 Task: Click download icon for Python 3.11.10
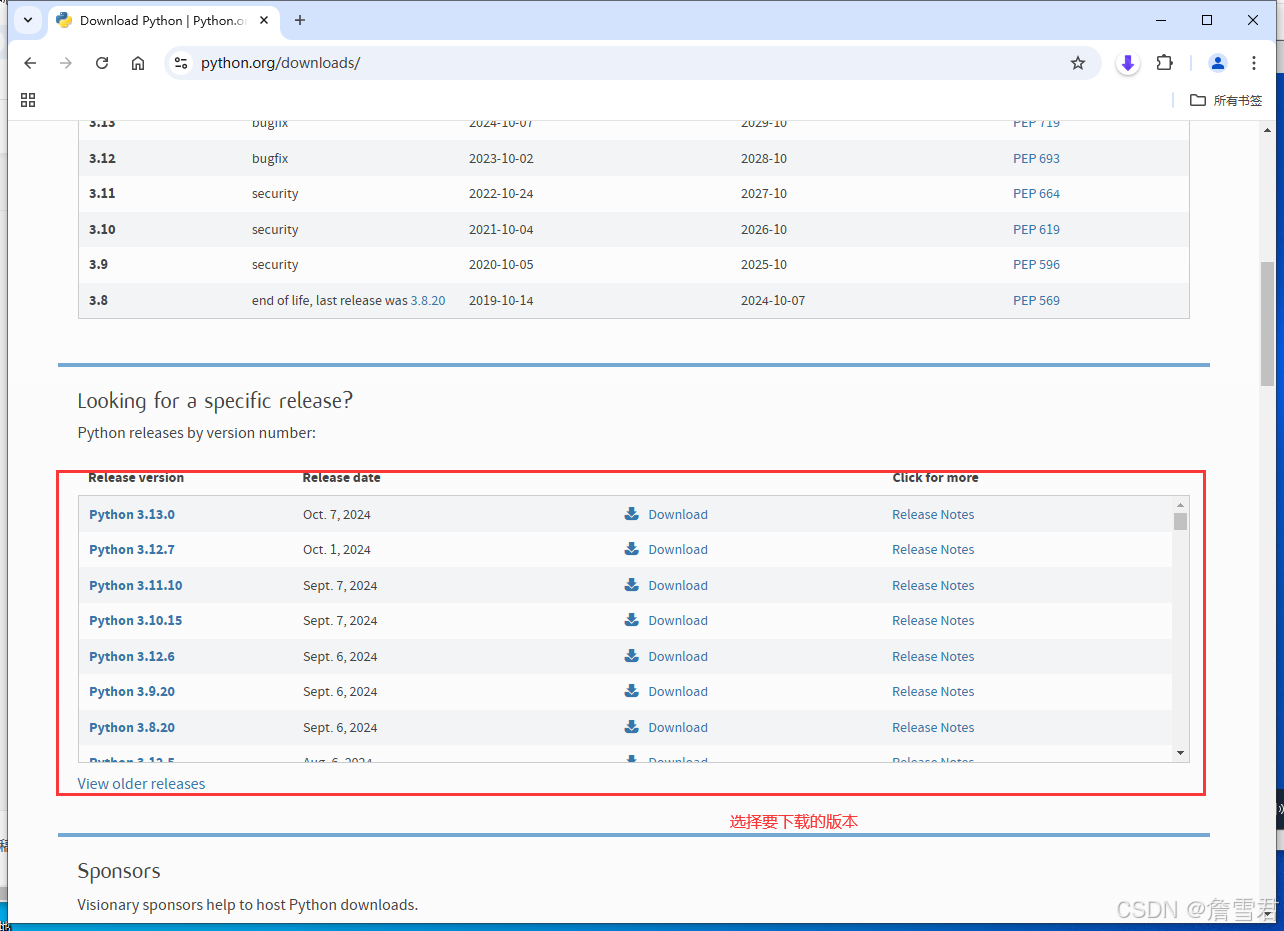click(632, 585)
